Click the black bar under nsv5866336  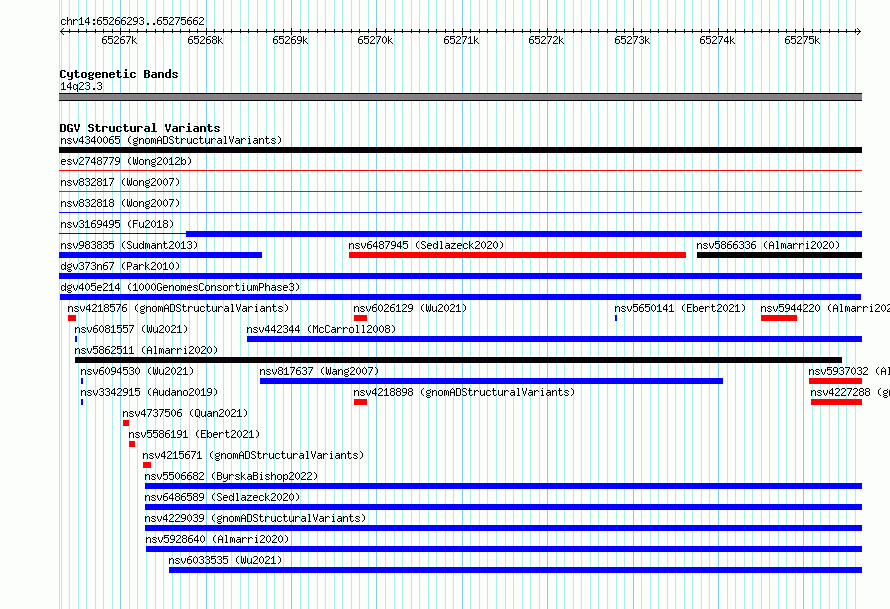point(779,255)
